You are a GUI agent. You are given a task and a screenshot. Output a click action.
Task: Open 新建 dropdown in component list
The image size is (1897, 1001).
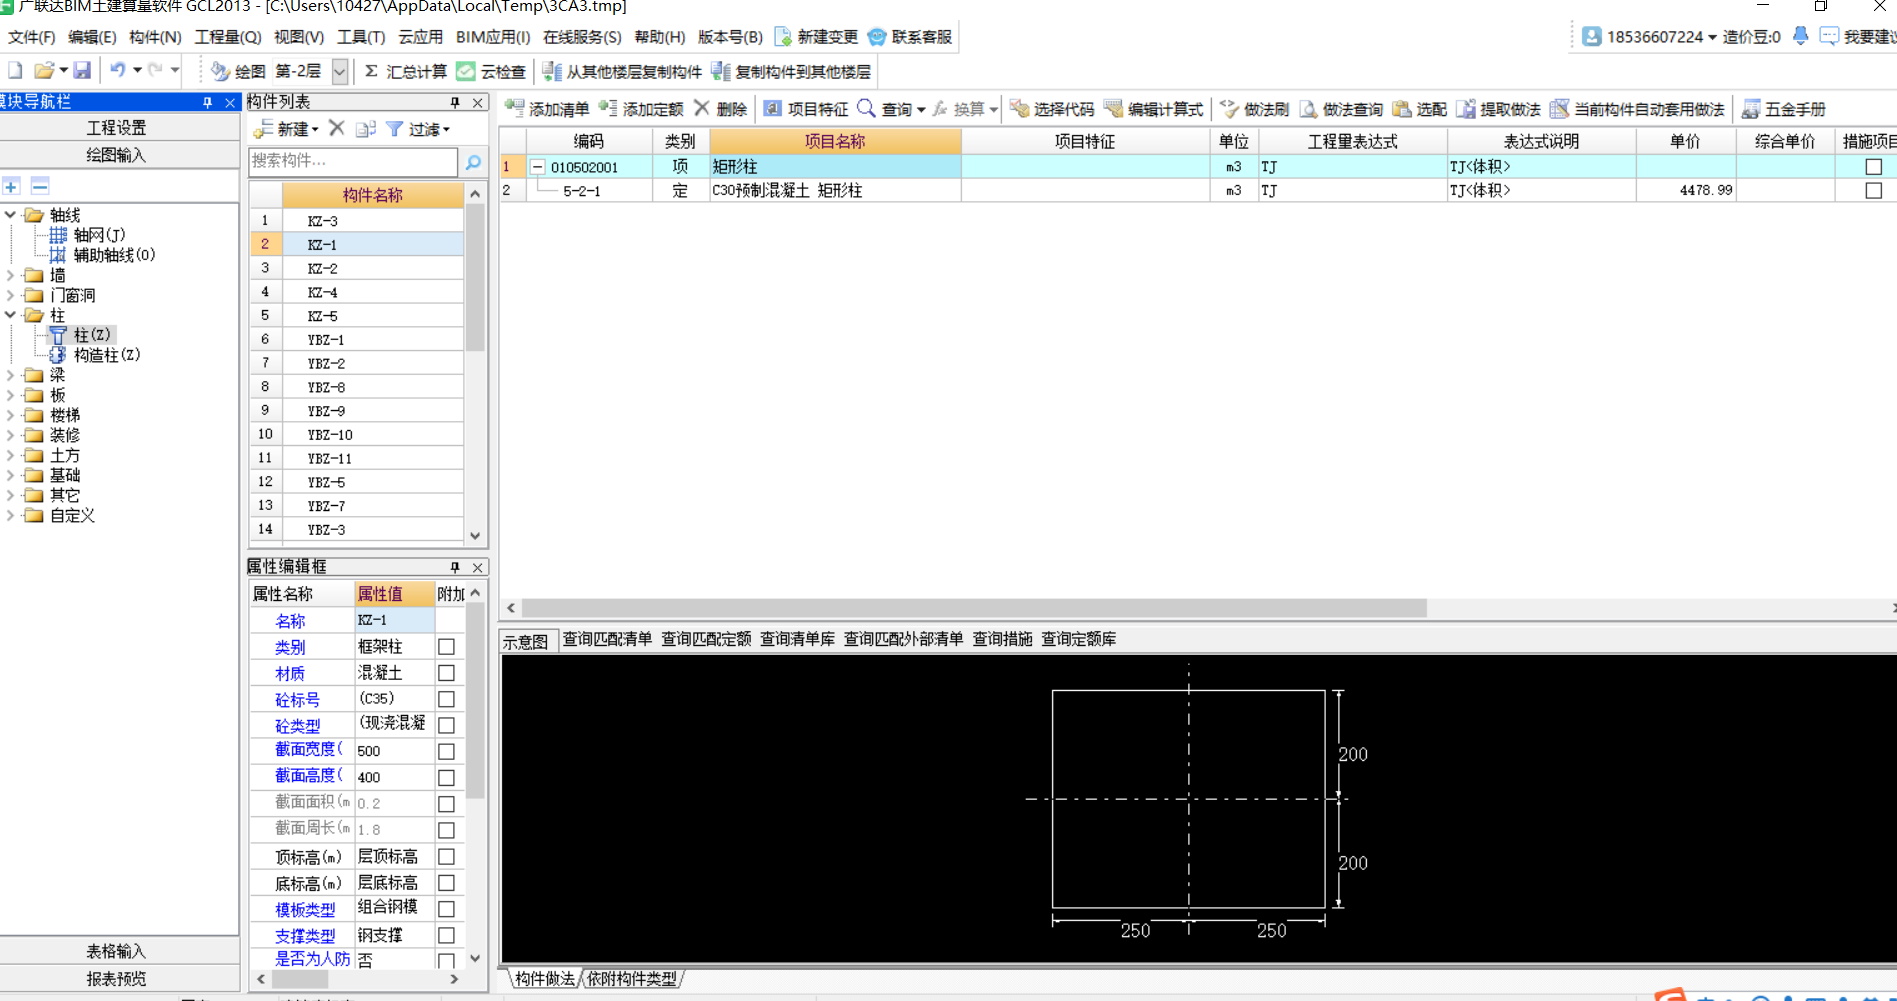[x=286, y=129]
